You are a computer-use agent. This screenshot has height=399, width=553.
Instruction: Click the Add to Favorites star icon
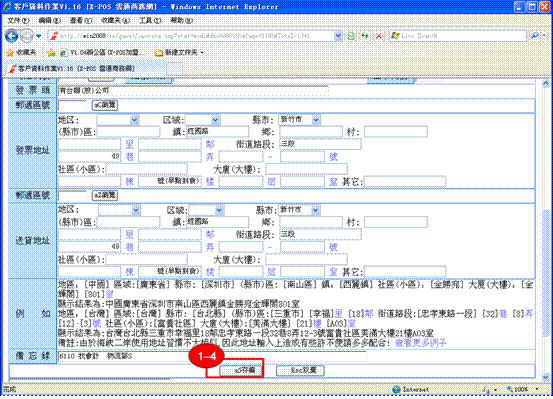(x=51, y=53)
